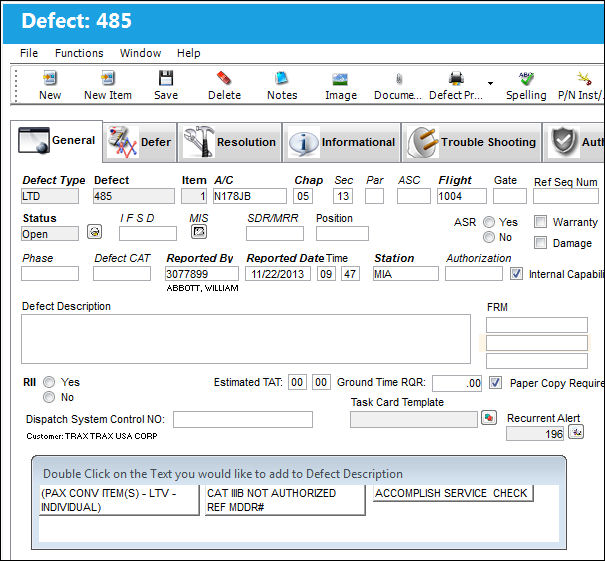Click the I F S D input field
This screenshot has width=605, height=561.
148,233
